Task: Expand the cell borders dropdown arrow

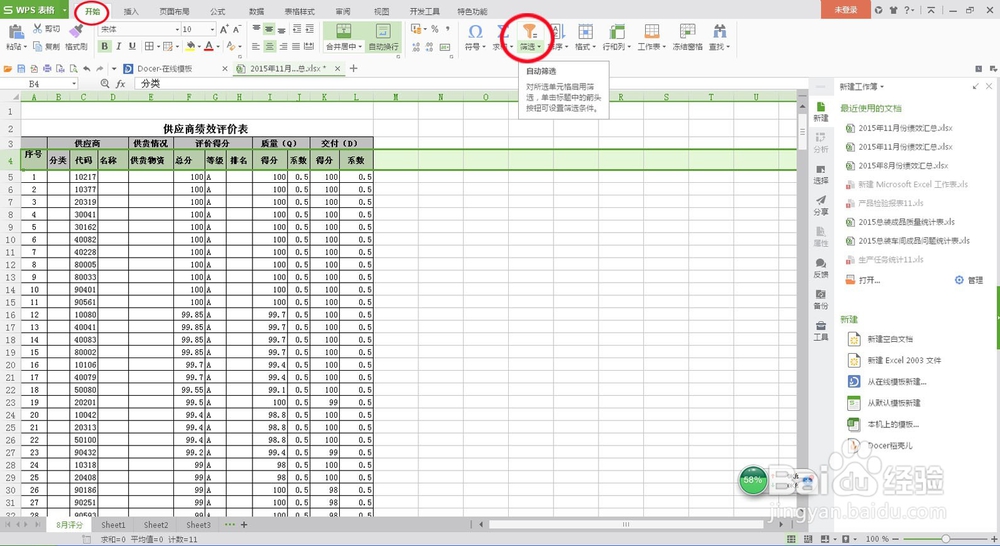Action: click(157, 47)
